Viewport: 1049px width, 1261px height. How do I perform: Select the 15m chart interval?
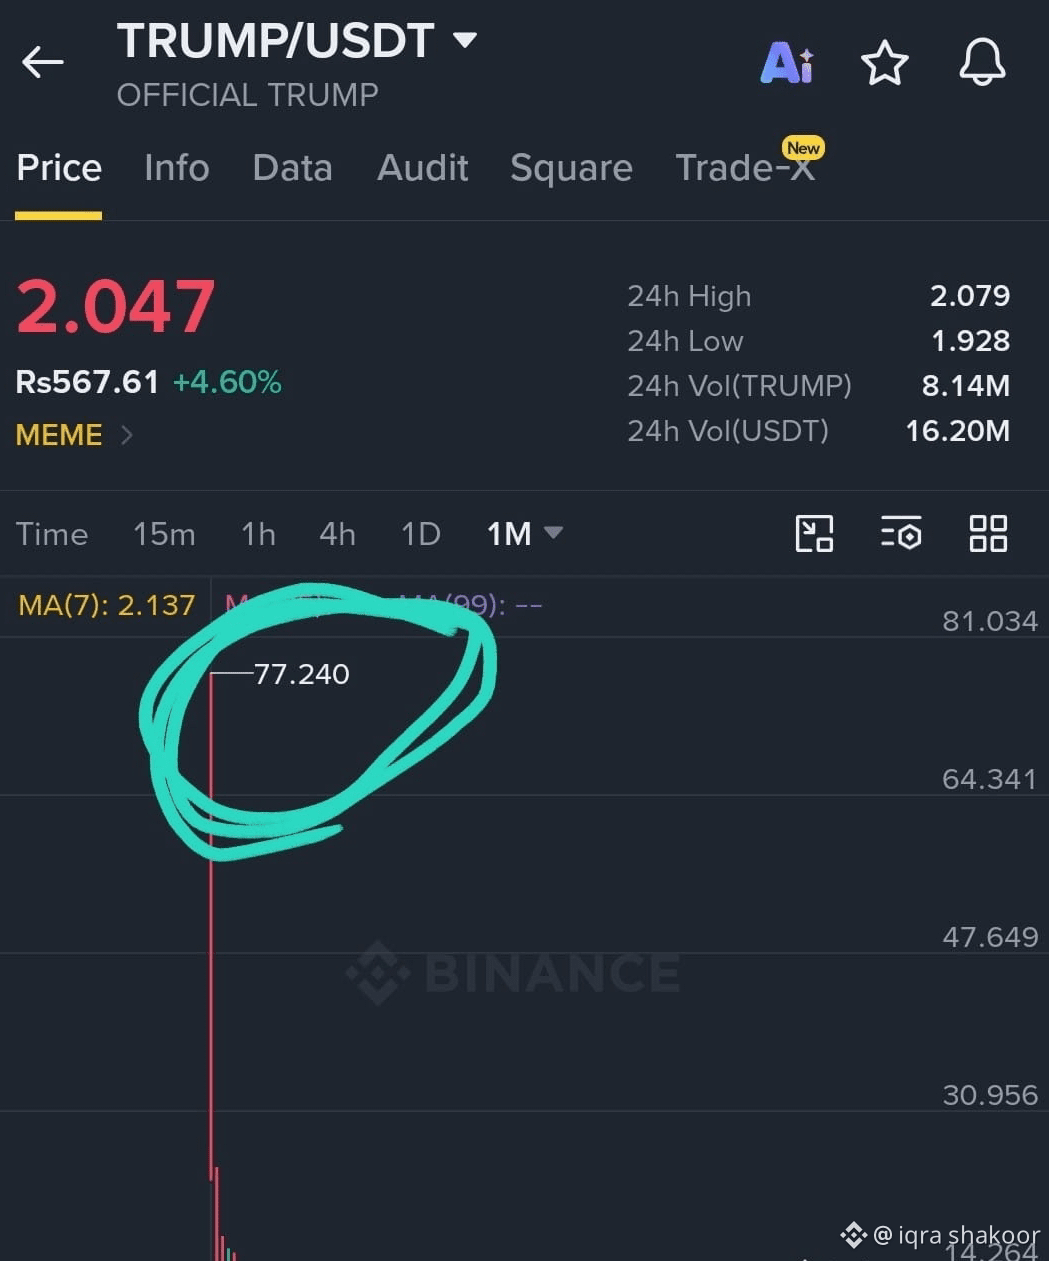(164, 534)
